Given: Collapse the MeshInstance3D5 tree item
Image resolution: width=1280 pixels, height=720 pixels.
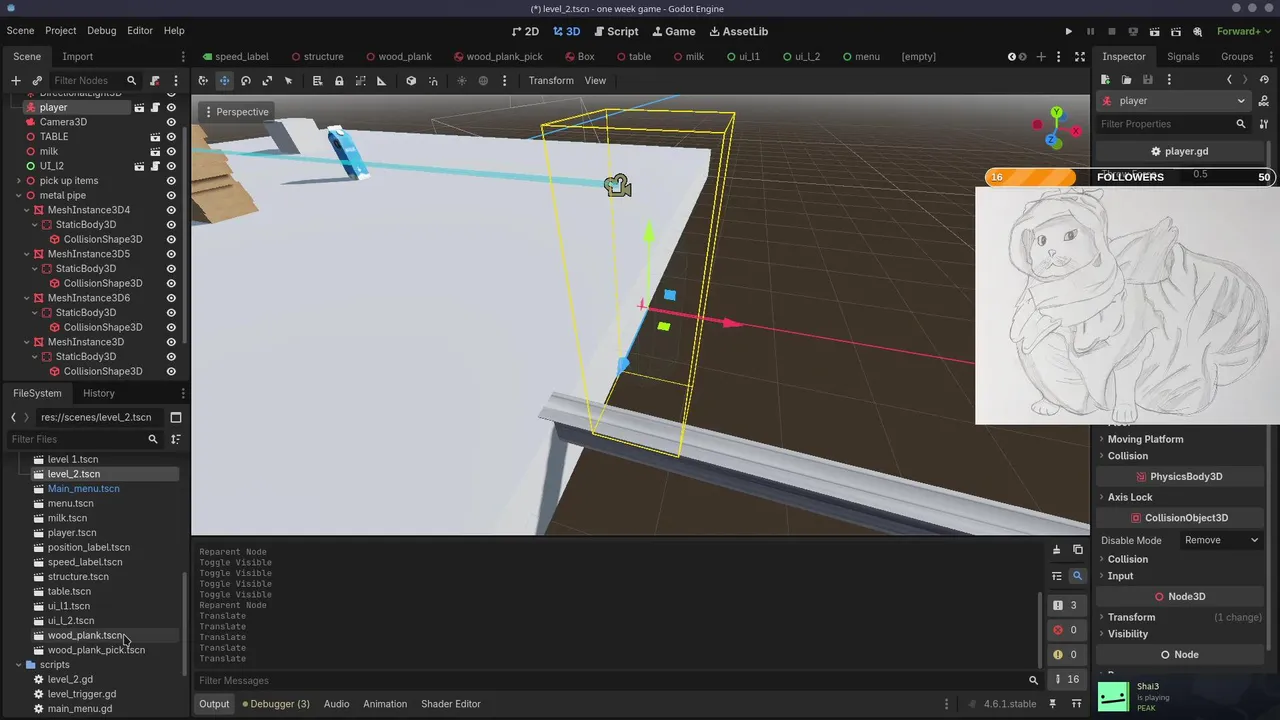Looking at the screenshot, I should 26,254.
